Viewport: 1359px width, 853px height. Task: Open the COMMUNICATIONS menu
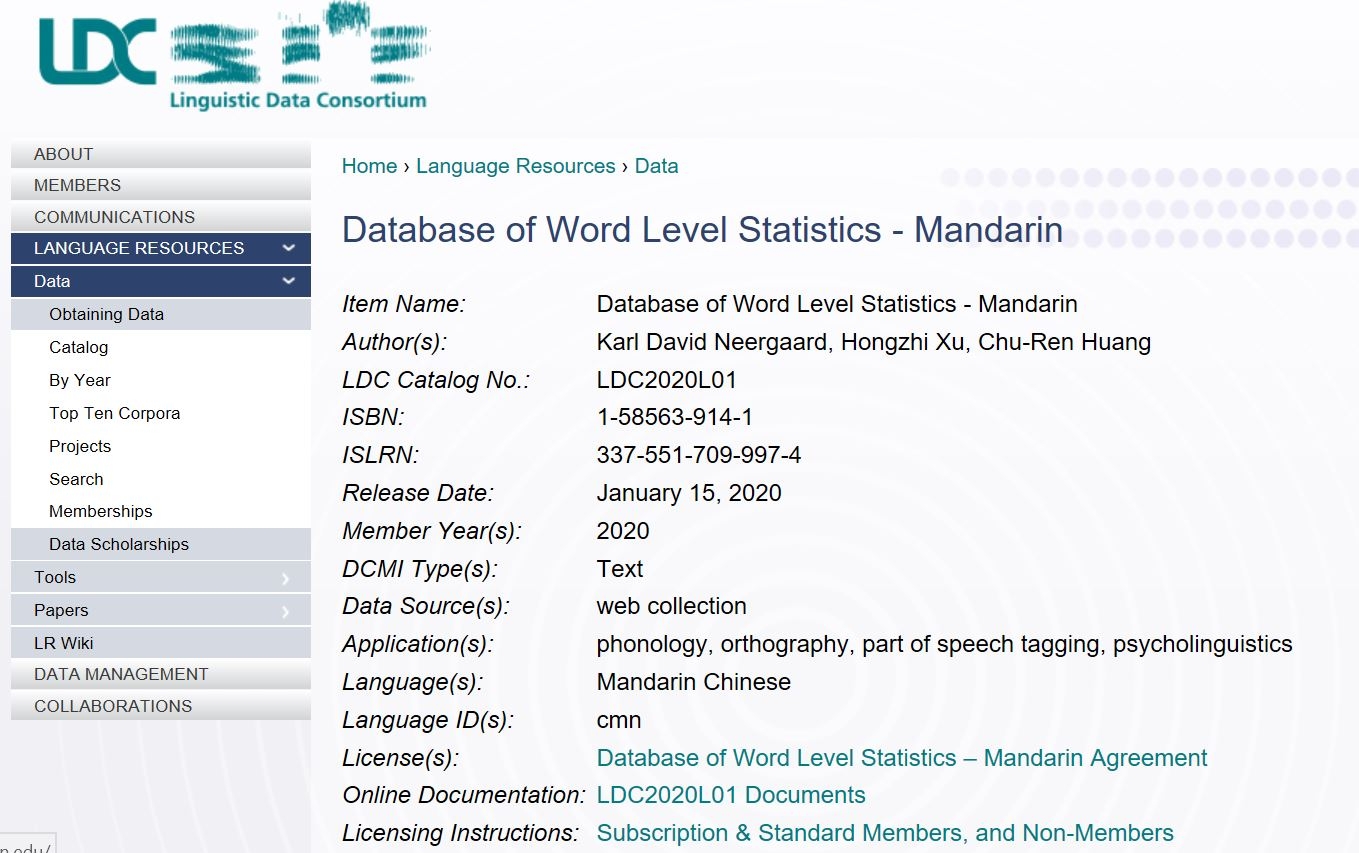point(114,217)
